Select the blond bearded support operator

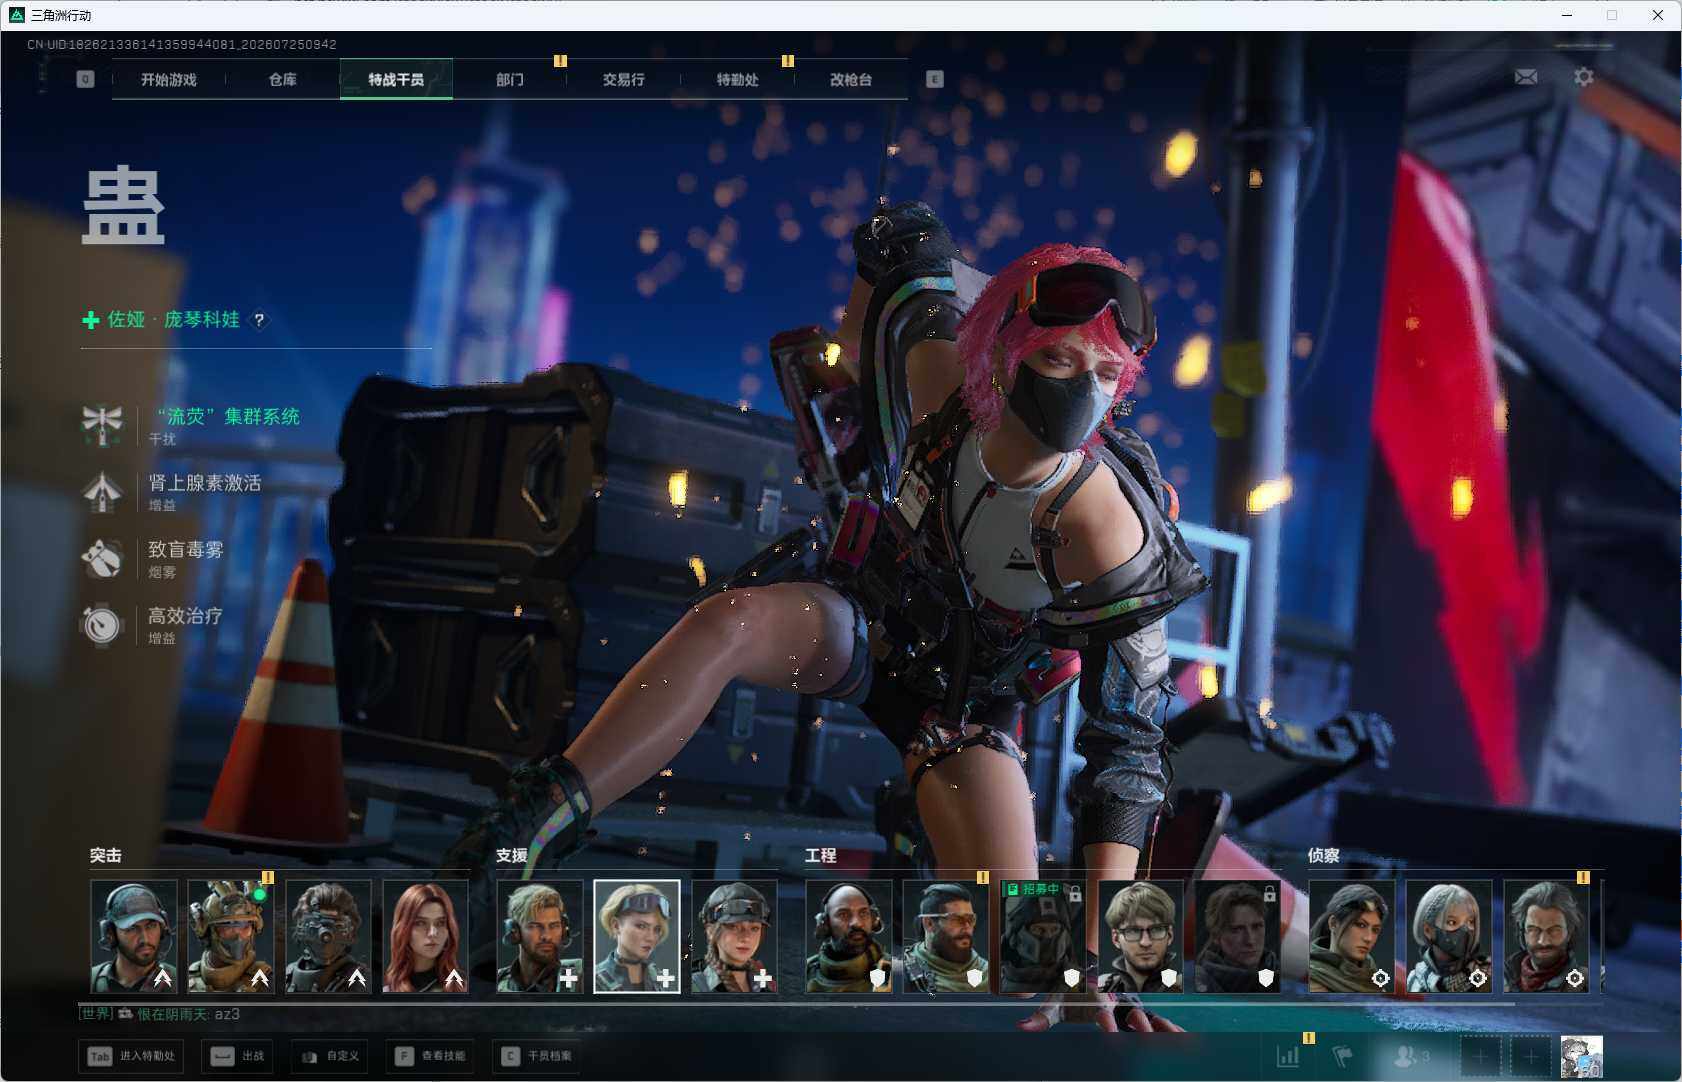(x=540, y=936)
